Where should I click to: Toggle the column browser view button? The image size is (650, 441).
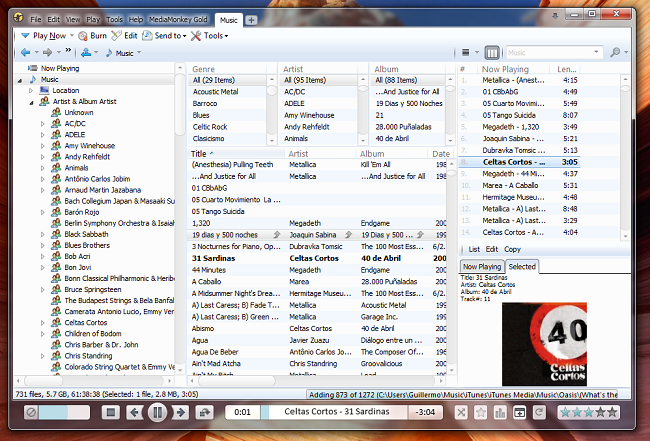click(x=492, y=52)
